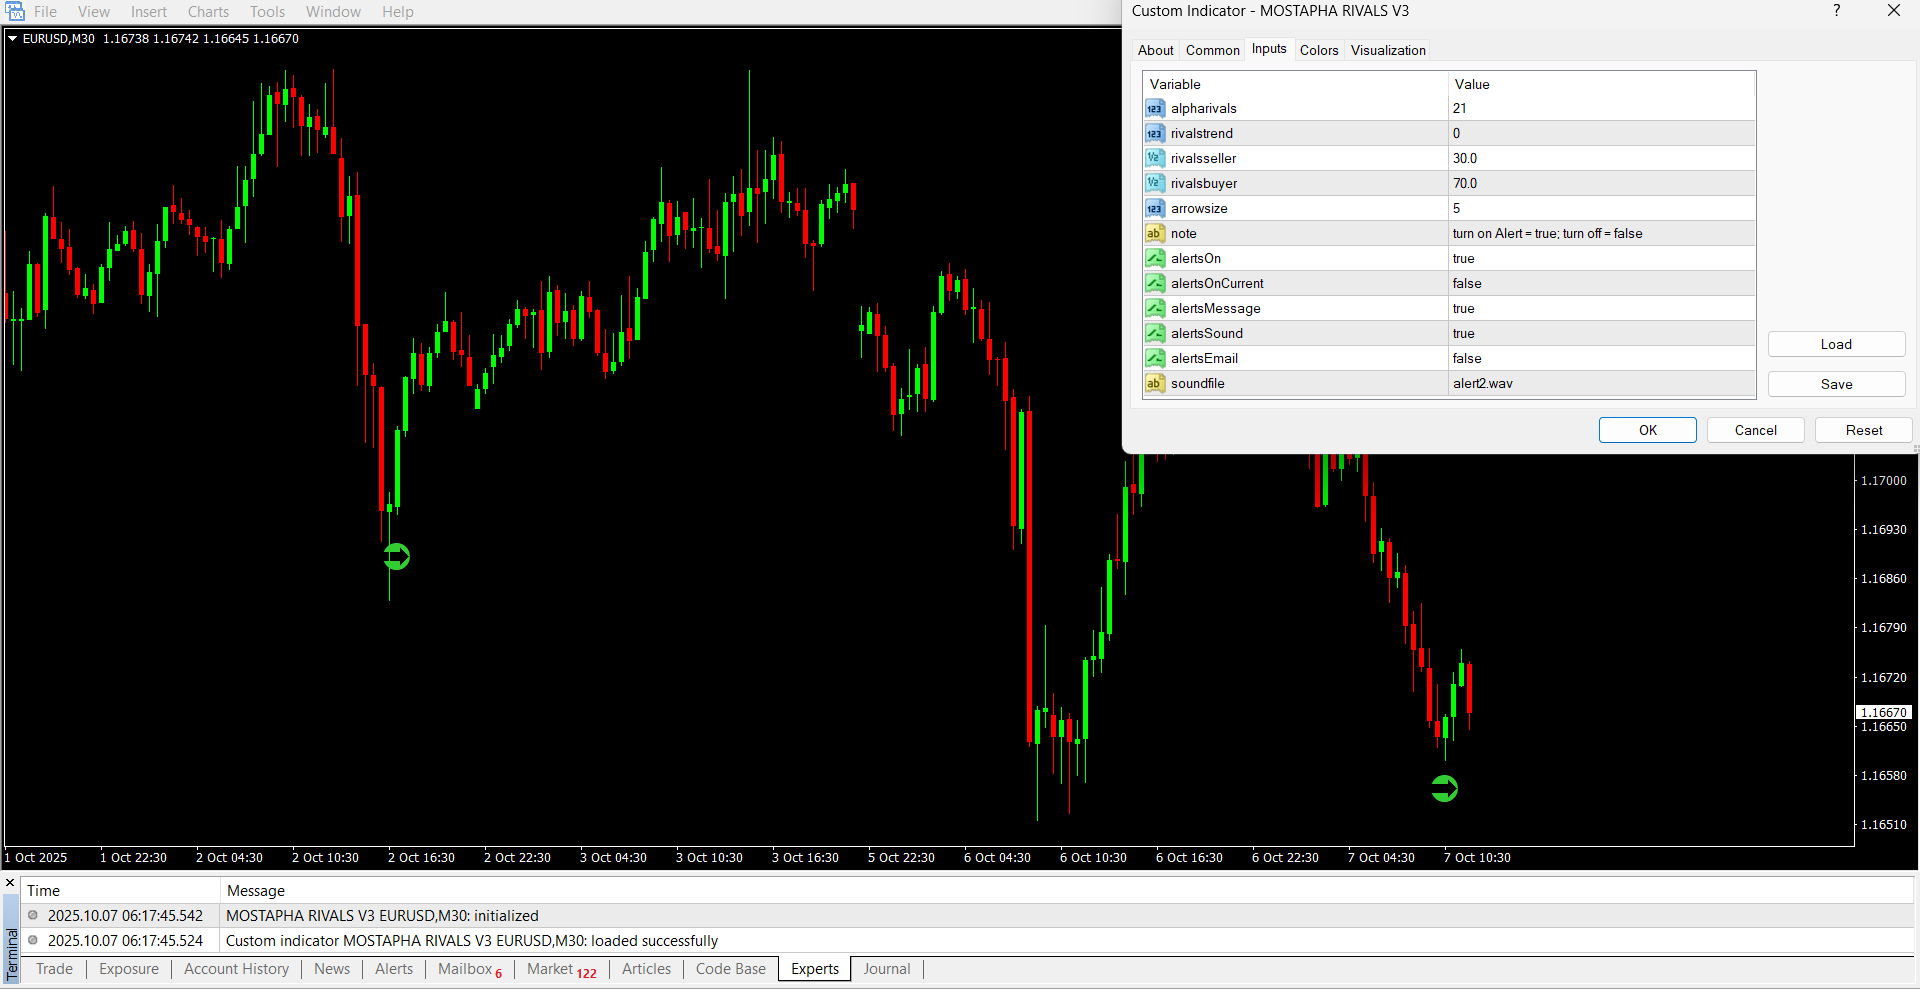This screenshot has width=1920, height=990.
Task: Switch to the Colors tab
Action: (x=1318, y=50)
